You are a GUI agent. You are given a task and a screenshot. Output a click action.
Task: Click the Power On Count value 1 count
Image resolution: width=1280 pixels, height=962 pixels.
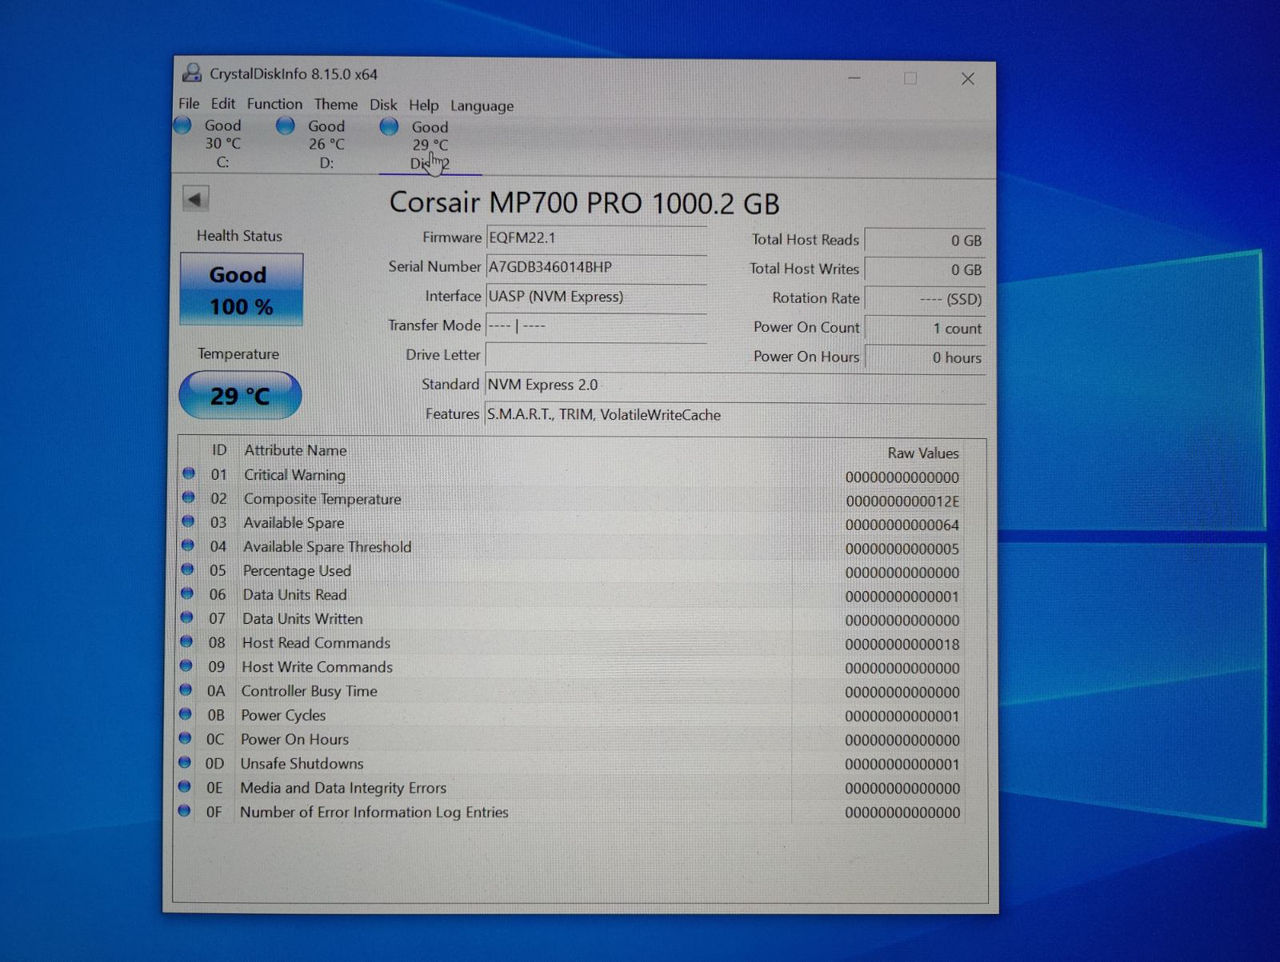(x=925, y=328)
